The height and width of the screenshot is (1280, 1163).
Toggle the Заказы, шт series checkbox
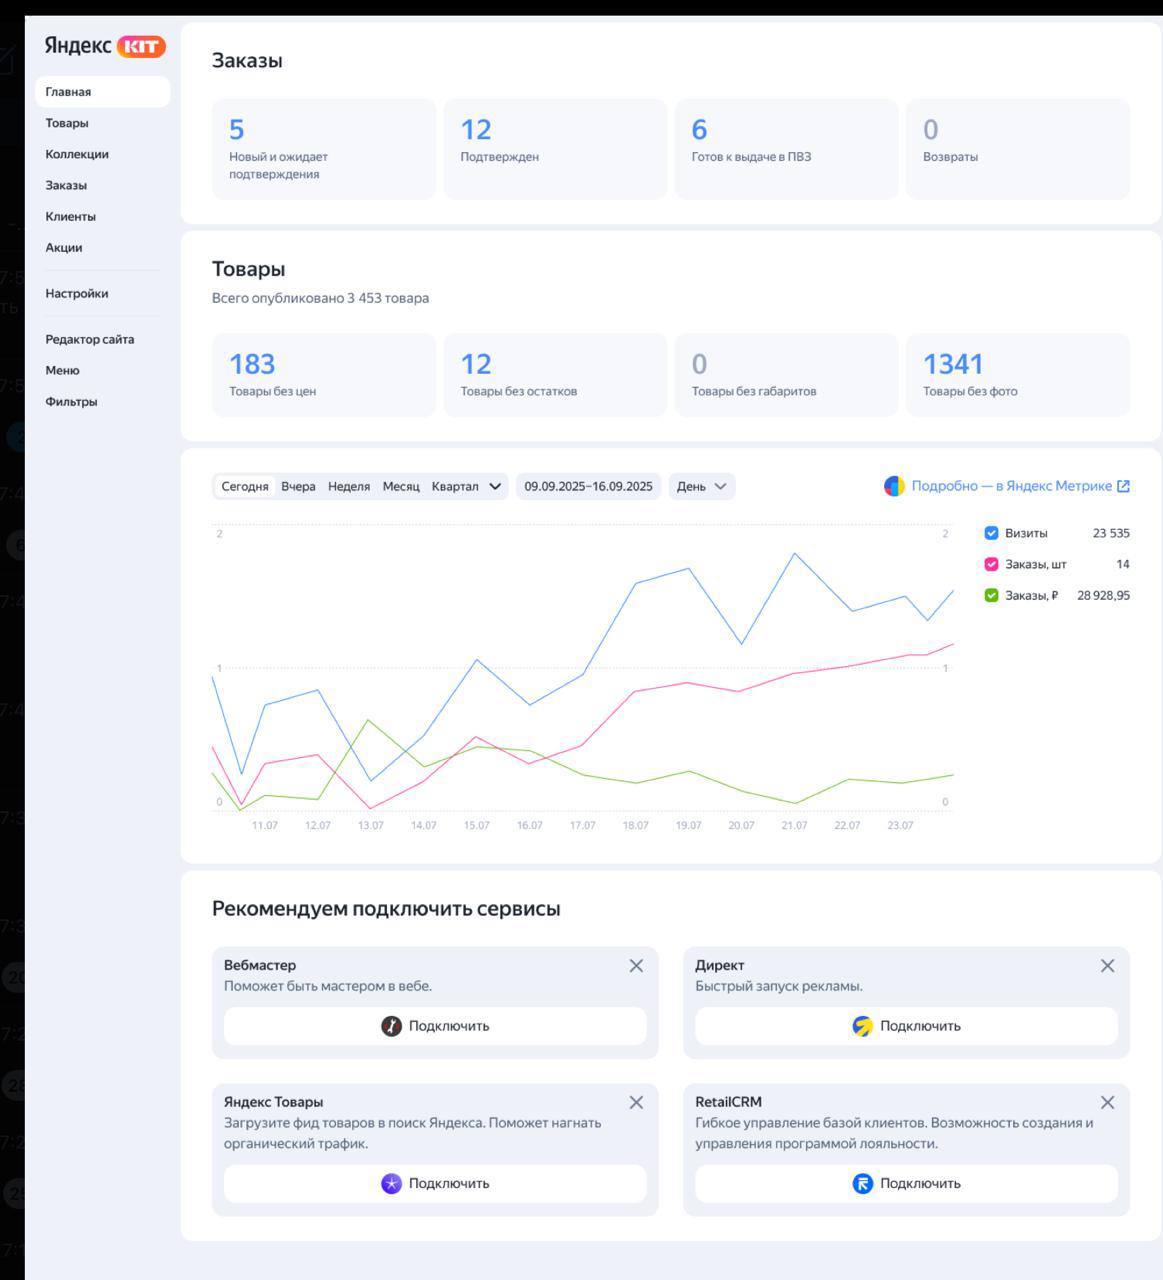point(991,564)
